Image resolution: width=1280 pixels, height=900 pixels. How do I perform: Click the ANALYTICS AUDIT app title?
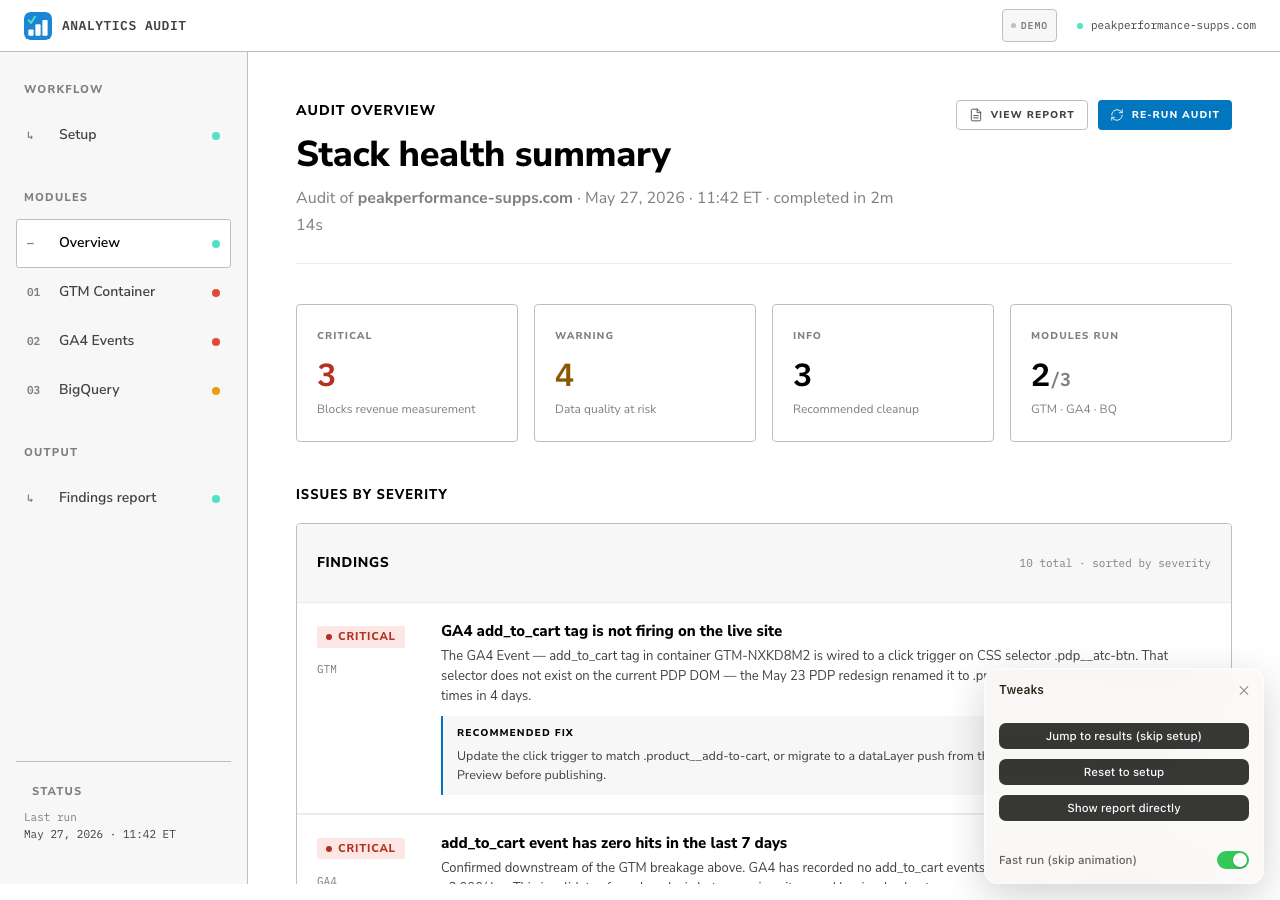(x=124, y=26)
